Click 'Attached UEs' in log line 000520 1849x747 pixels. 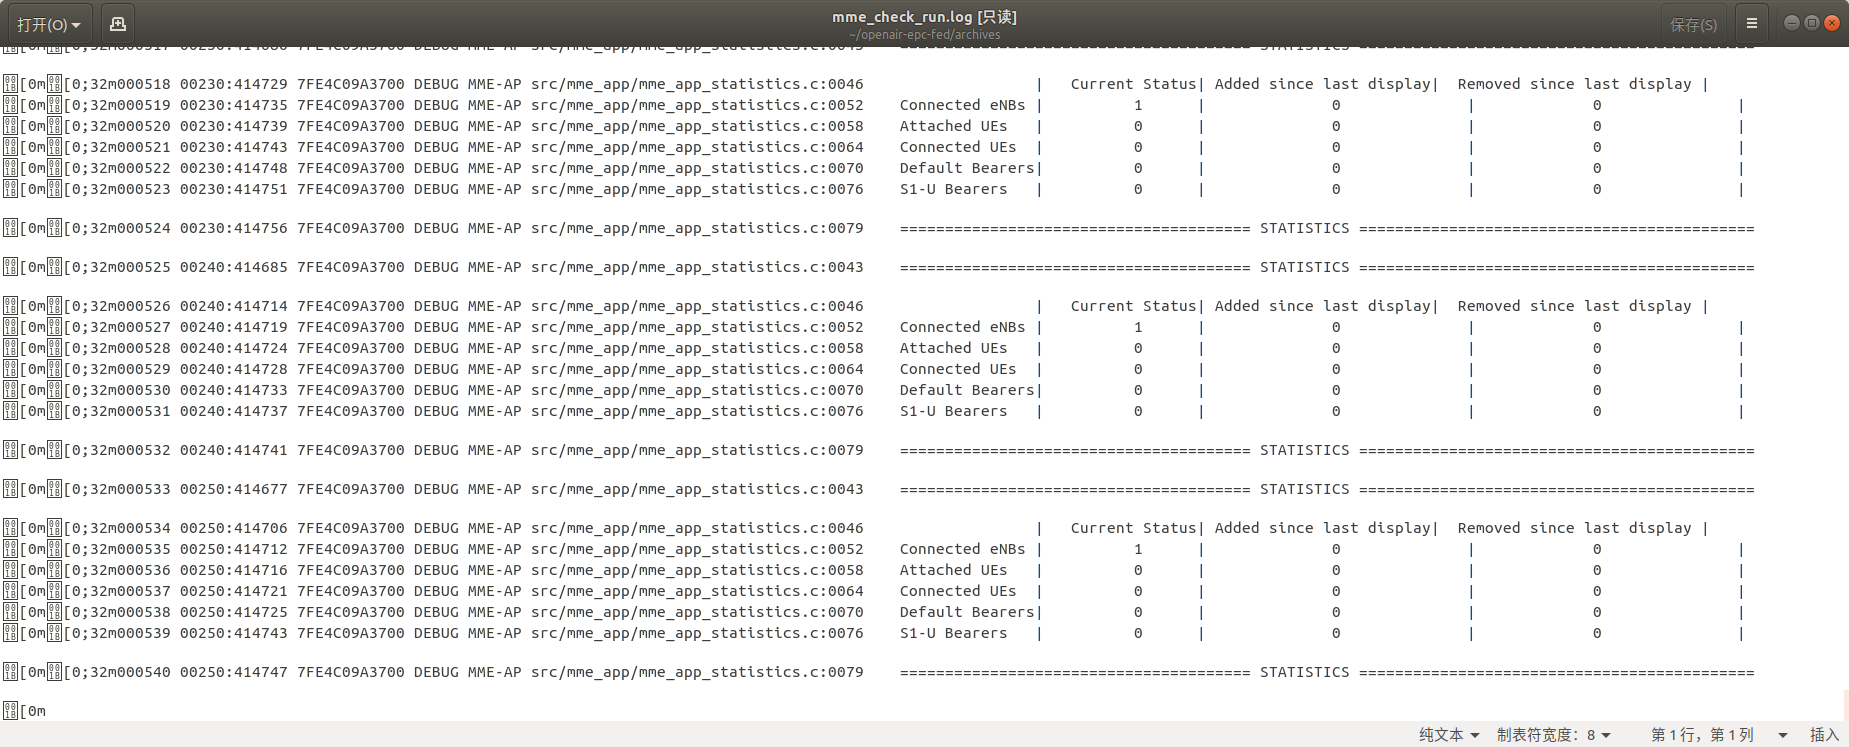click(953, 126)
